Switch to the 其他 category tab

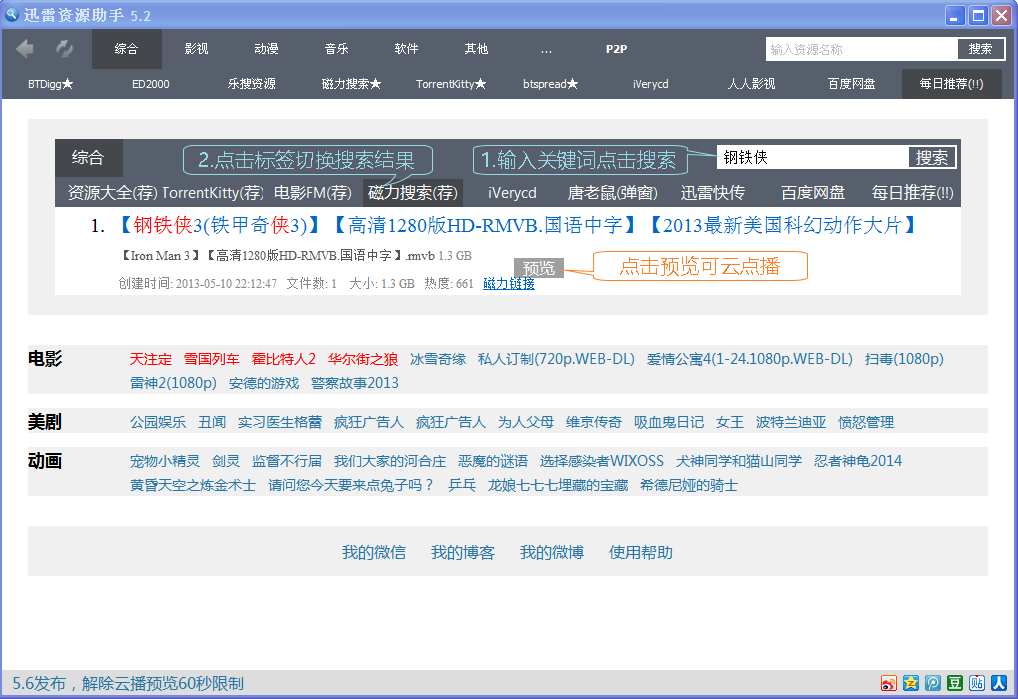477,49
